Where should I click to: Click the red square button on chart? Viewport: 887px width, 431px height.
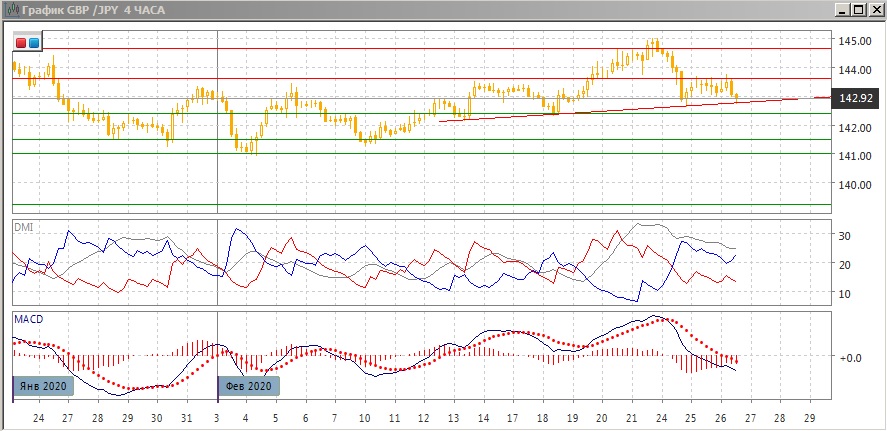point(21,43)
